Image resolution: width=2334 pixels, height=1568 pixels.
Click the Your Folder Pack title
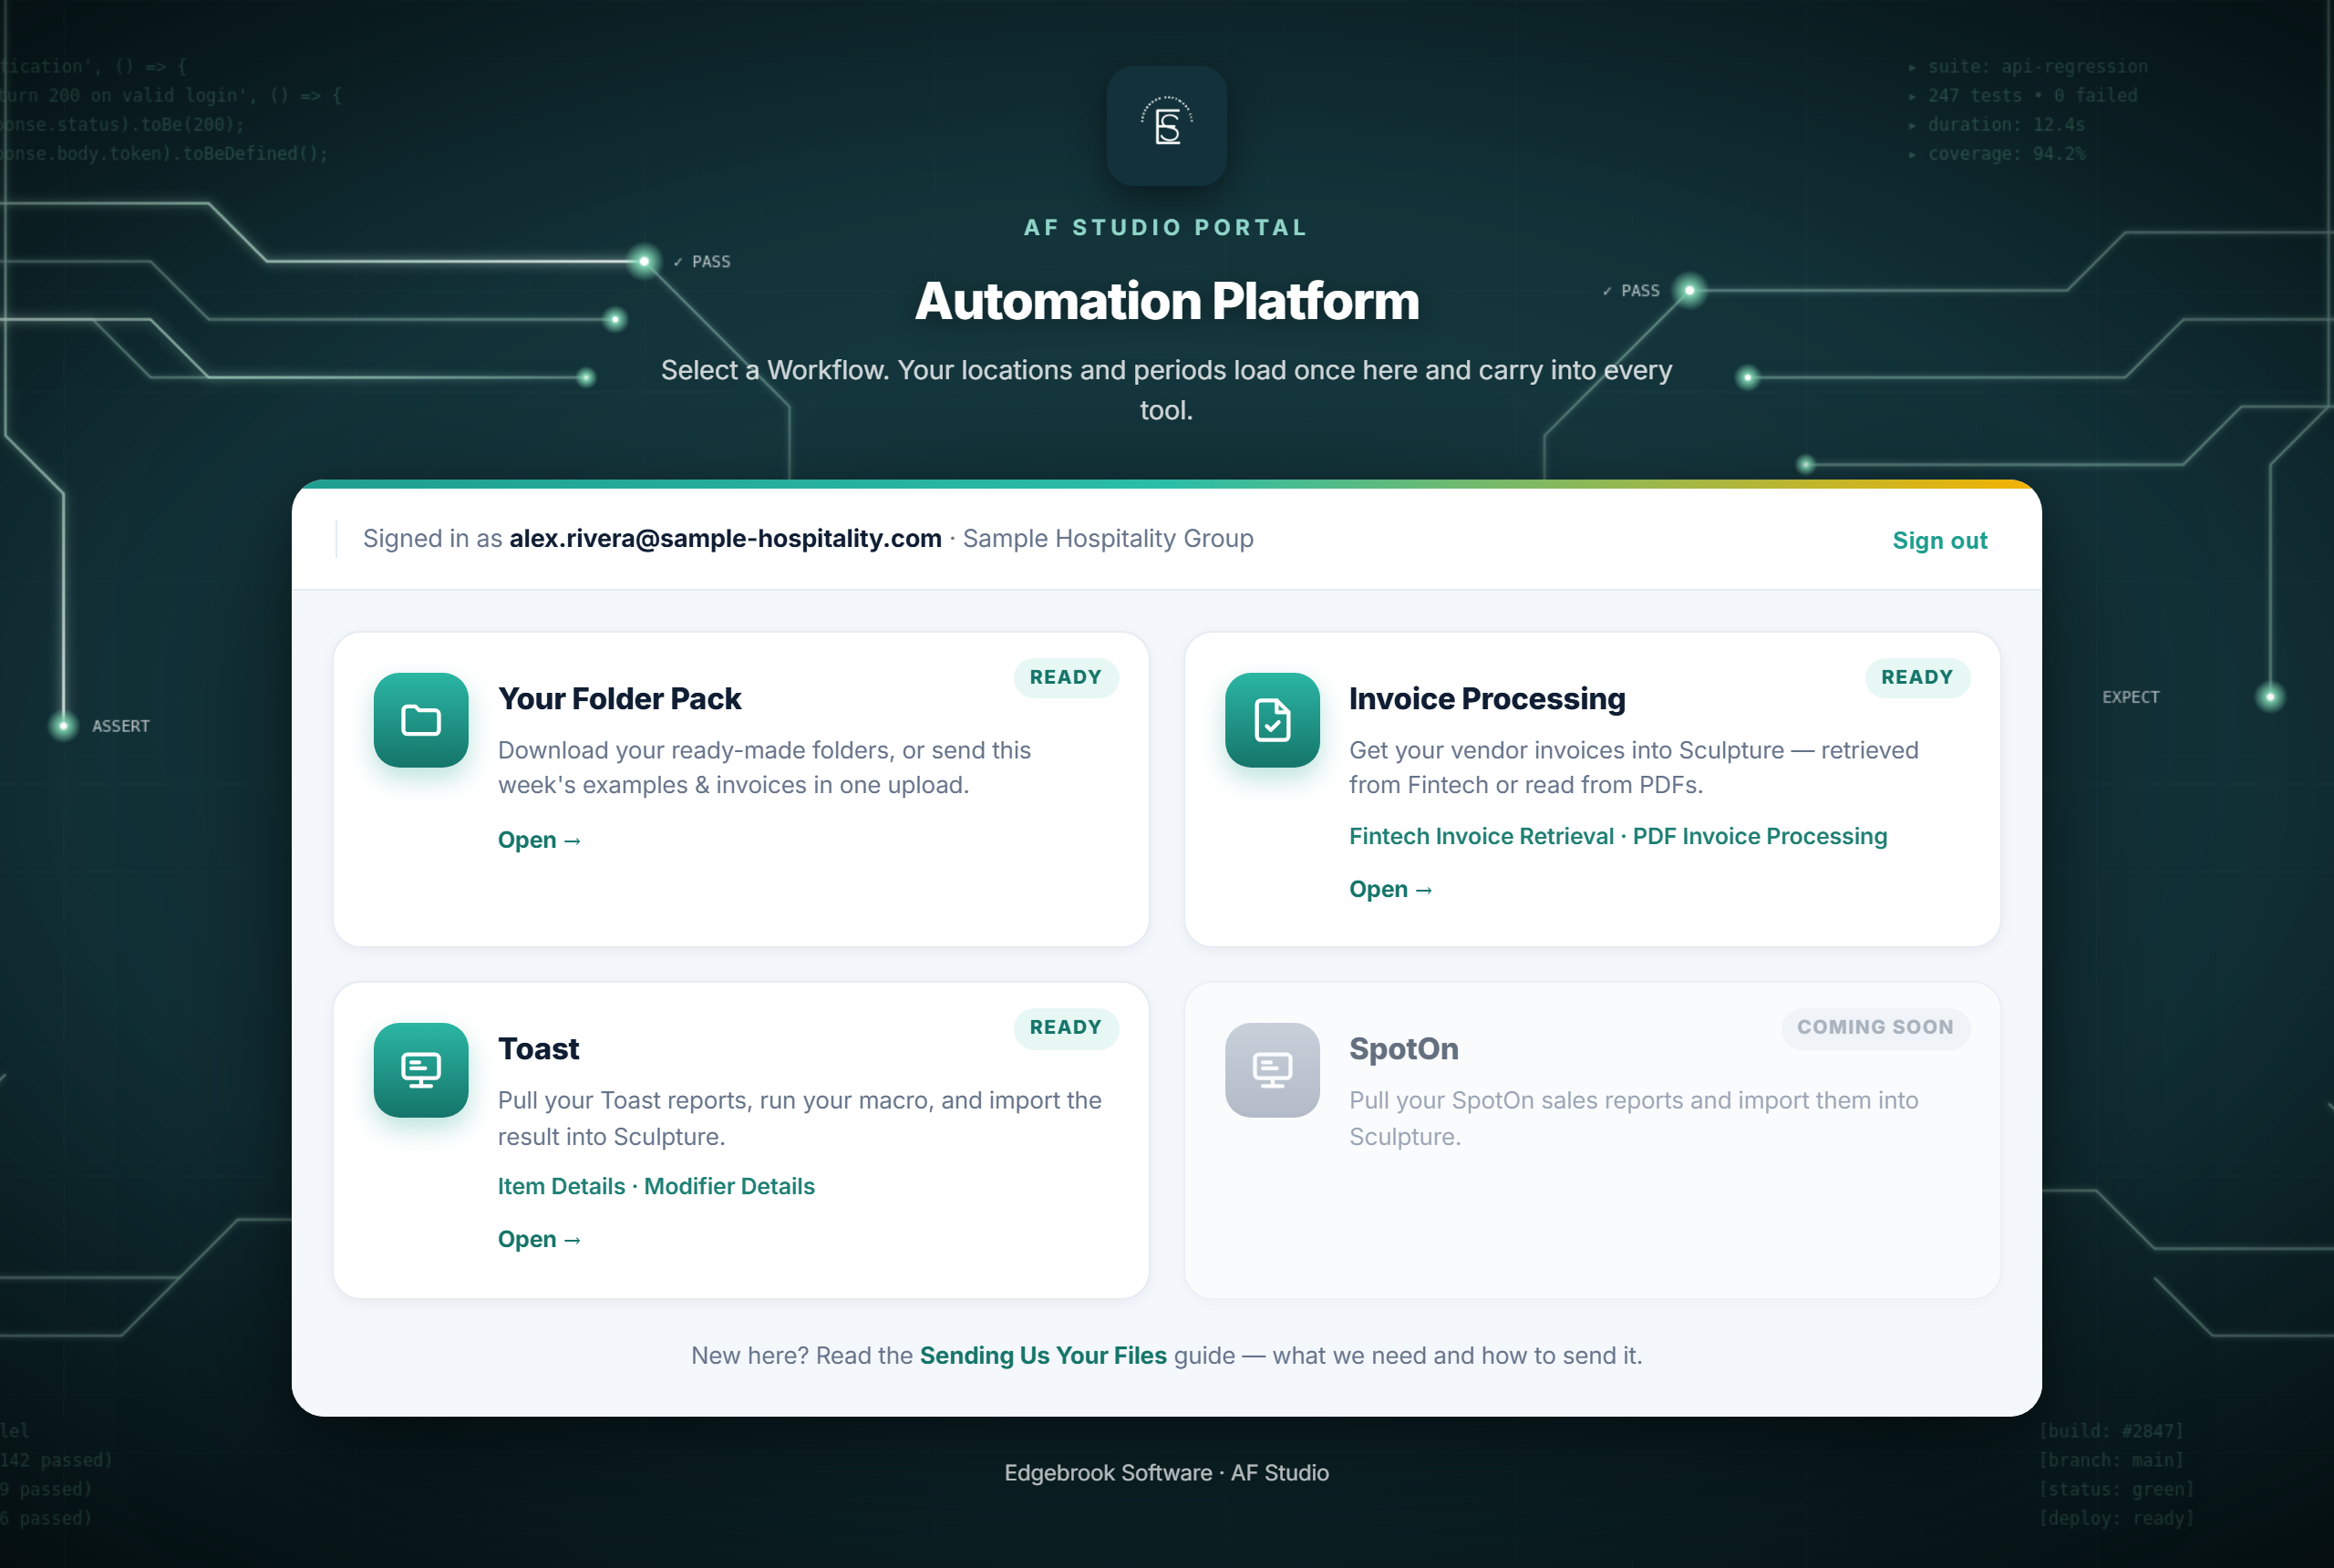(619, 698)
